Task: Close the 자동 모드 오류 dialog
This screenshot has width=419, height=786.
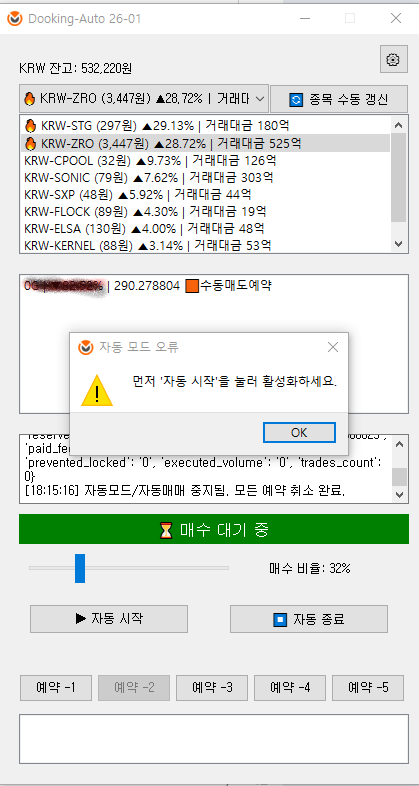Action: coord(333,347)
